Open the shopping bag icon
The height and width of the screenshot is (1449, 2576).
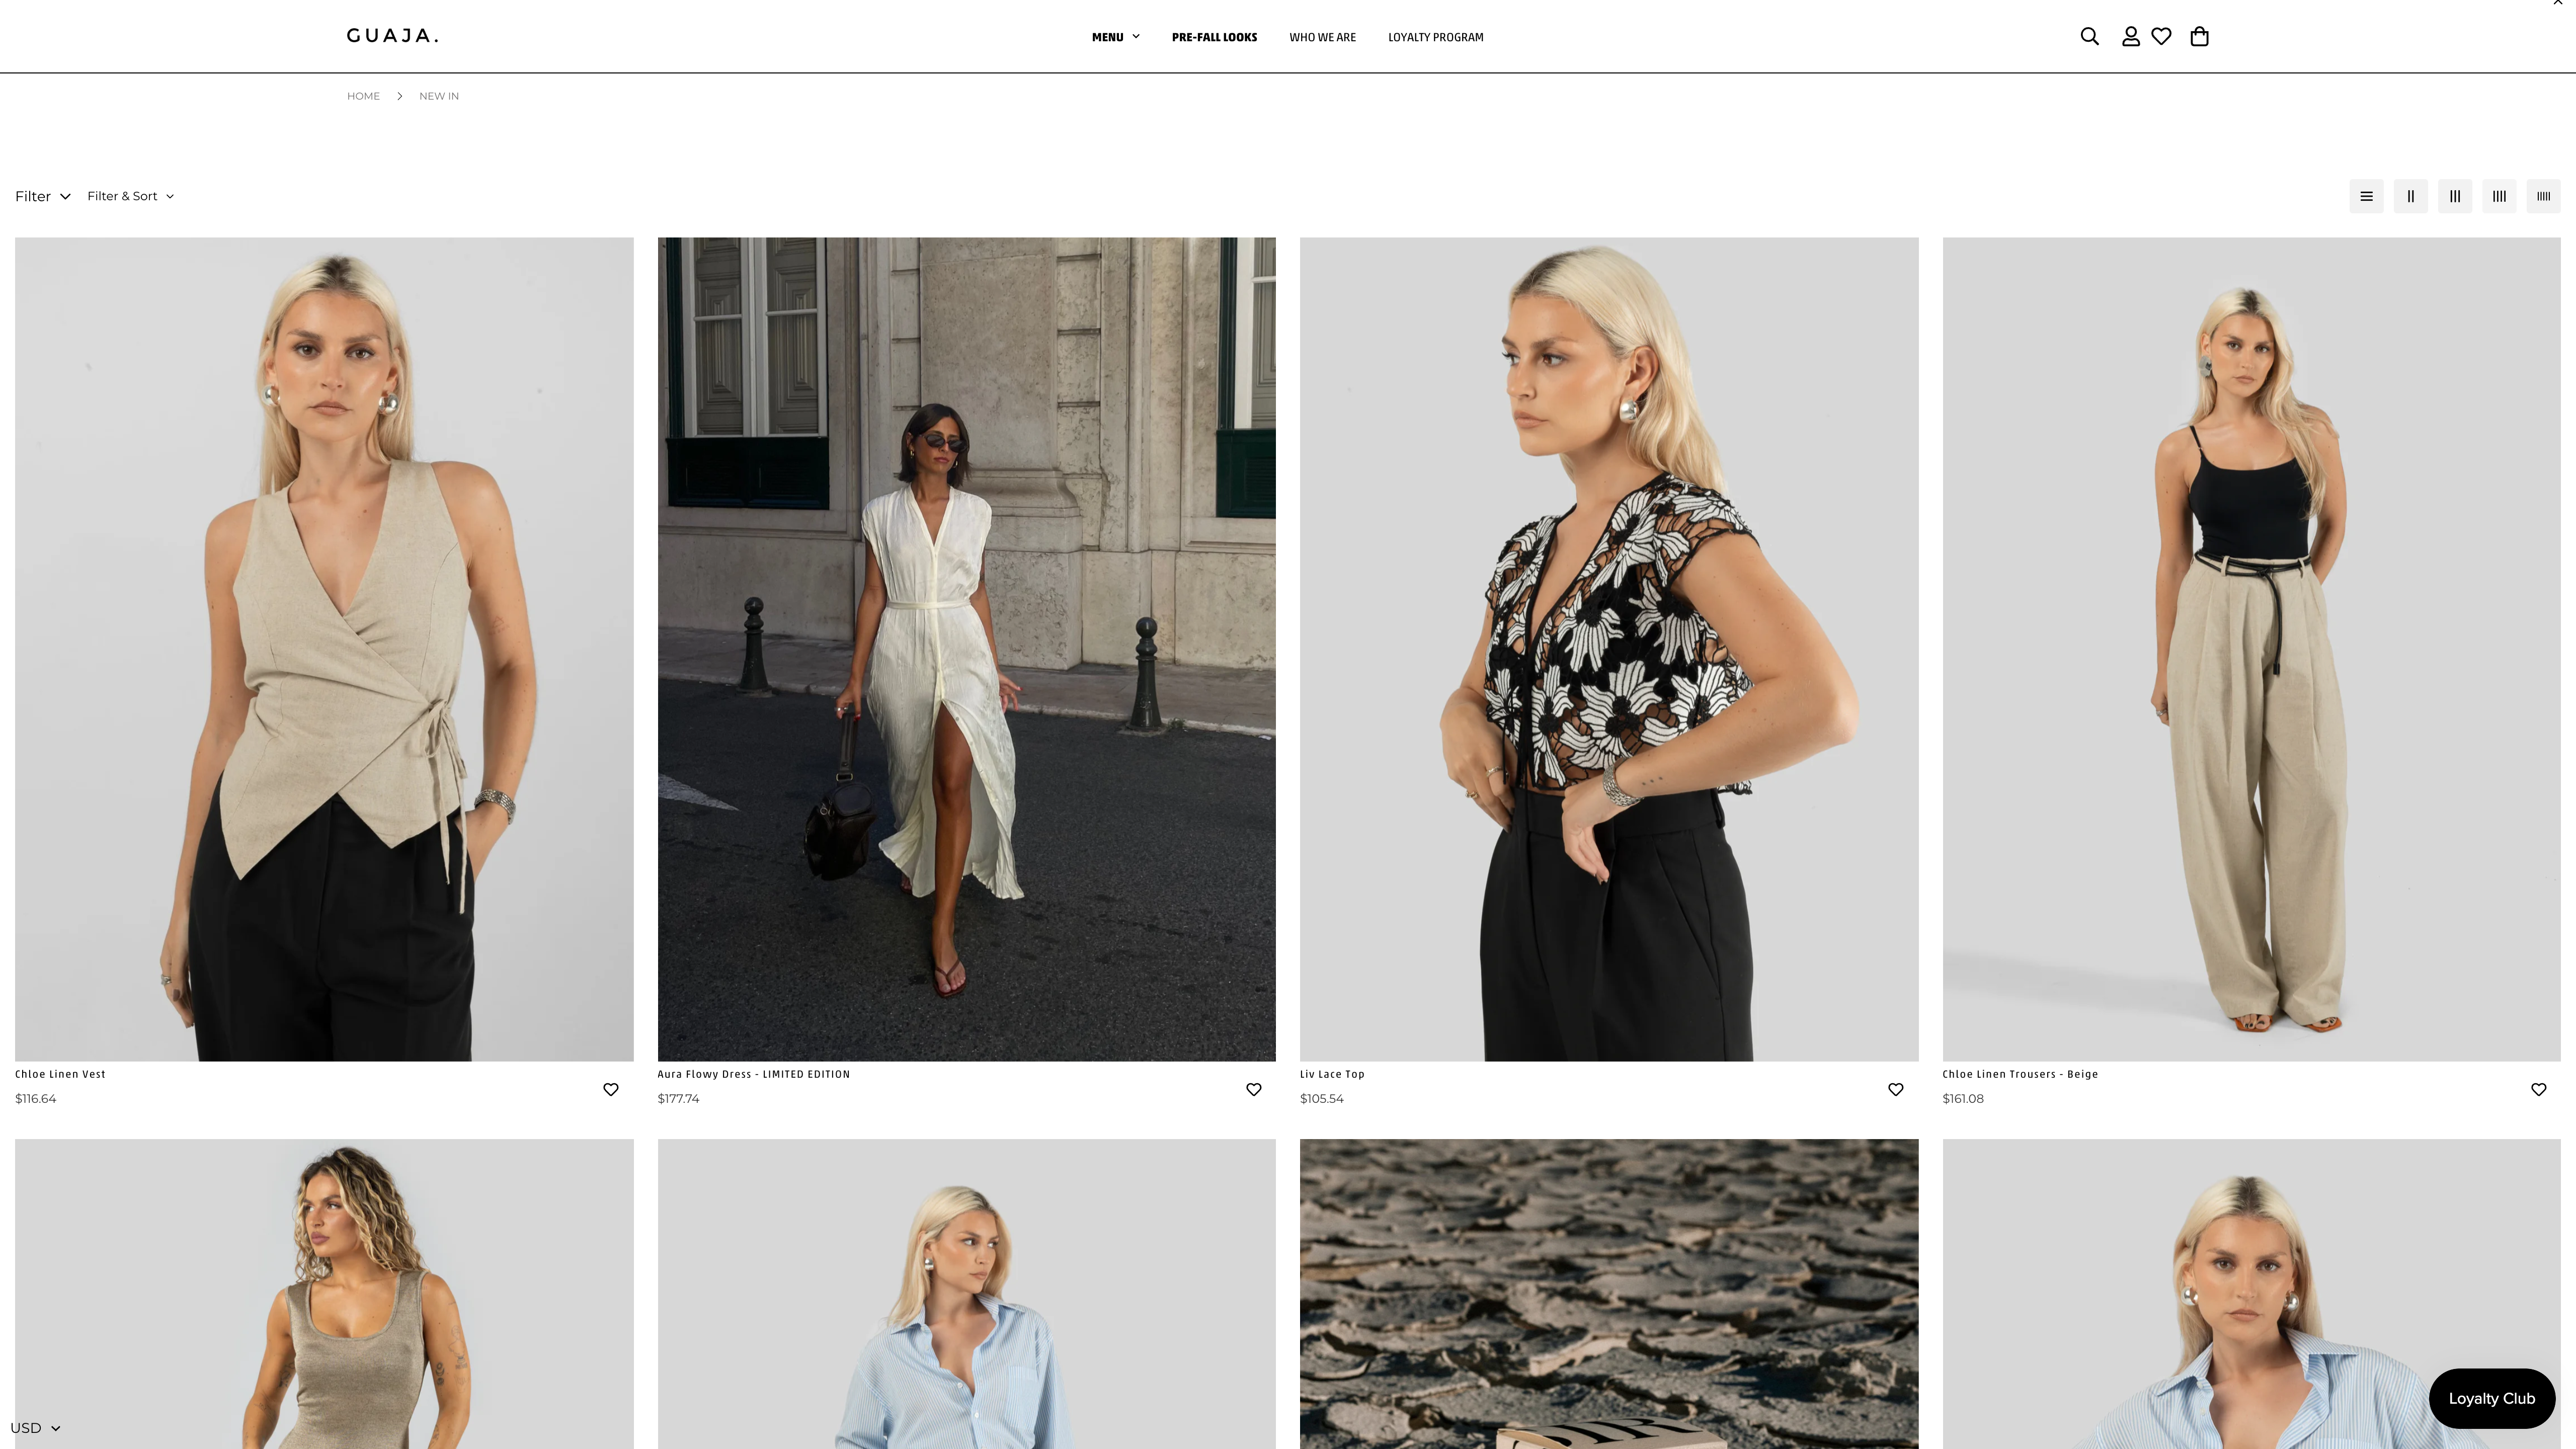click(x=2199, y=36)
